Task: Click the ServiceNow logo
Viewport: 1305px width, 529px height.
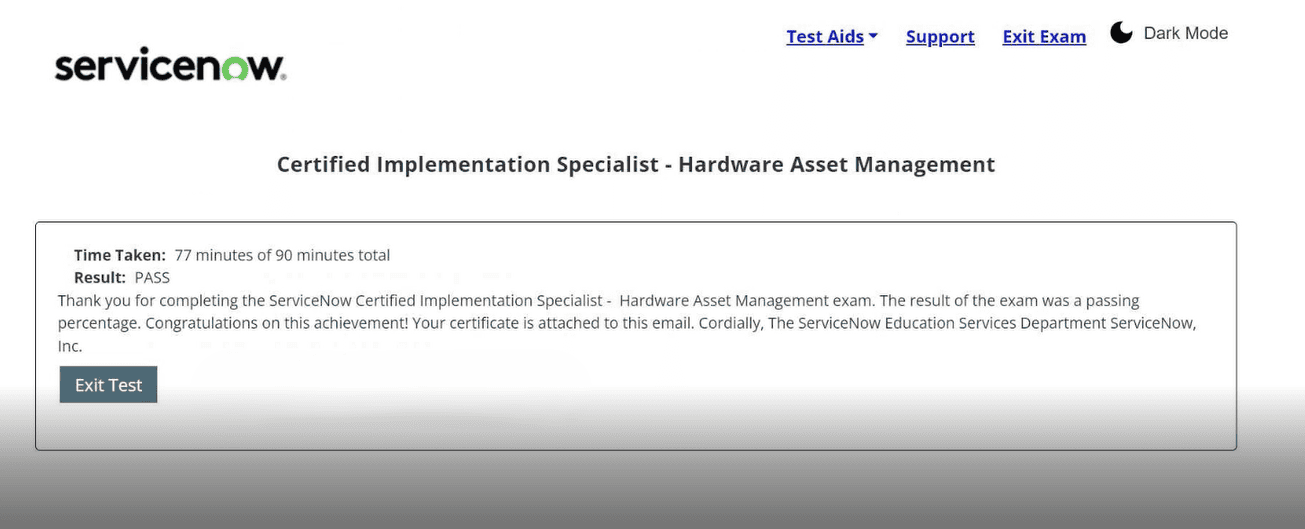Action: click(x=170, y=65)
